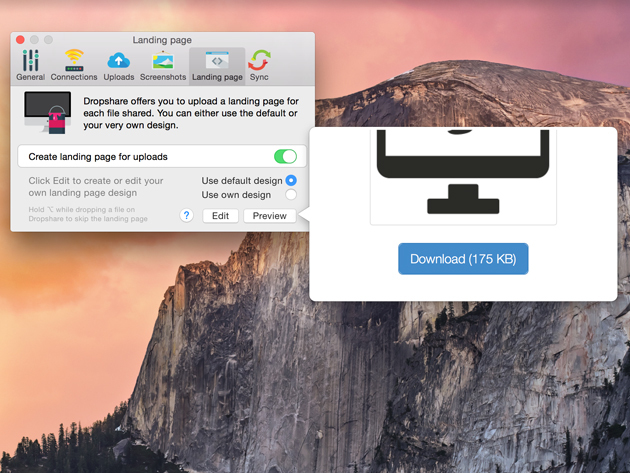Select the Landing page tab
Image resolution: width=630 pixels, height=473 pixels.
[217, 66]
